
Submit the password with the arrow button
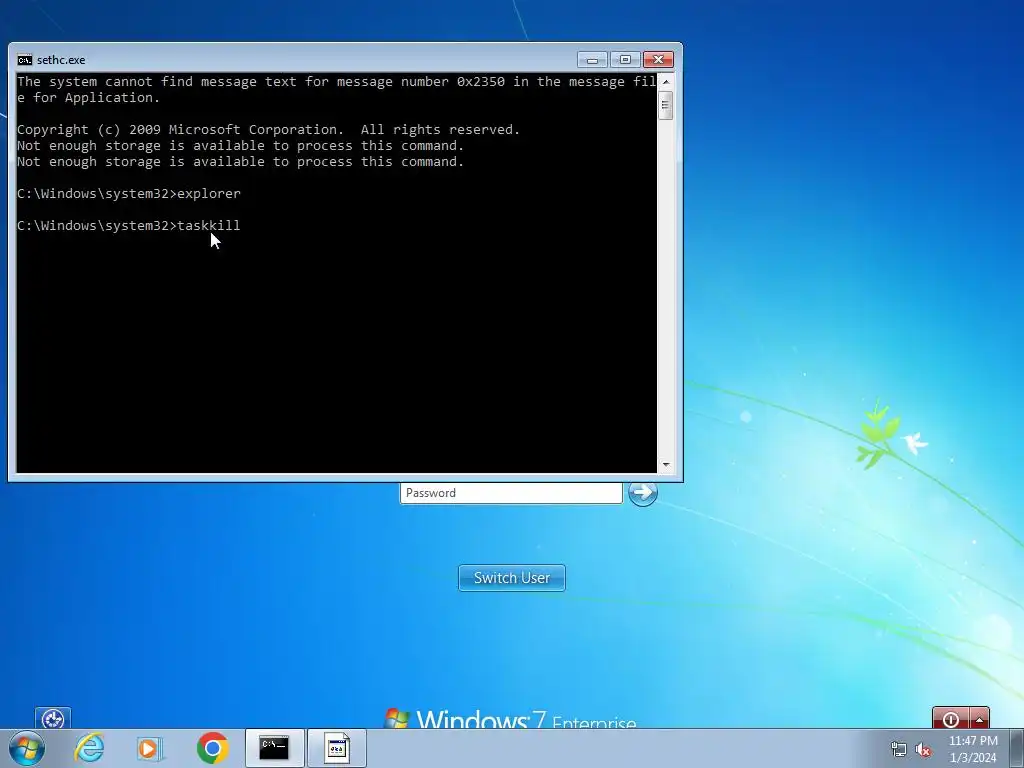coord(643,493)
